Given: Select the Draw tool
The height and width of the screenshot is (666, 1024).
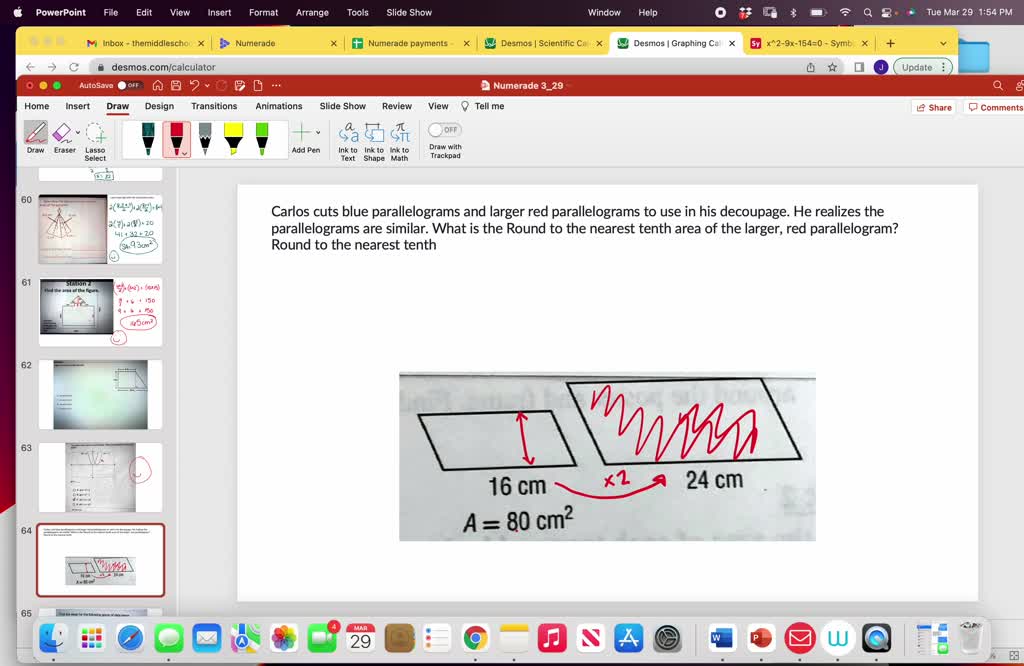Looking at the screenshot, I should point(36,133).
